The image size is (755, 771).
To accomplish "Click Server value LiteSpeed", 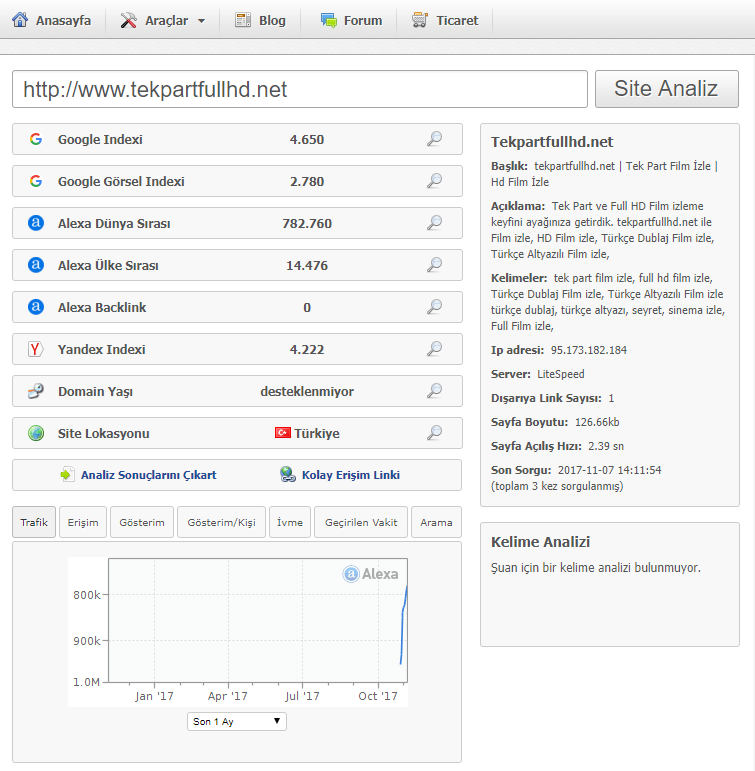I will [x=561, y=374].
